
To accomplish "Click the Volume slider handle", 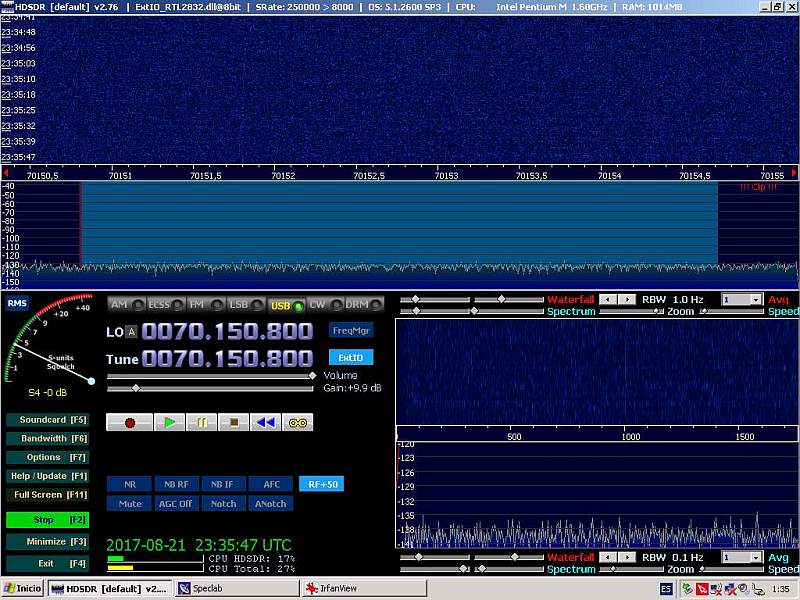I will (312, 376).
